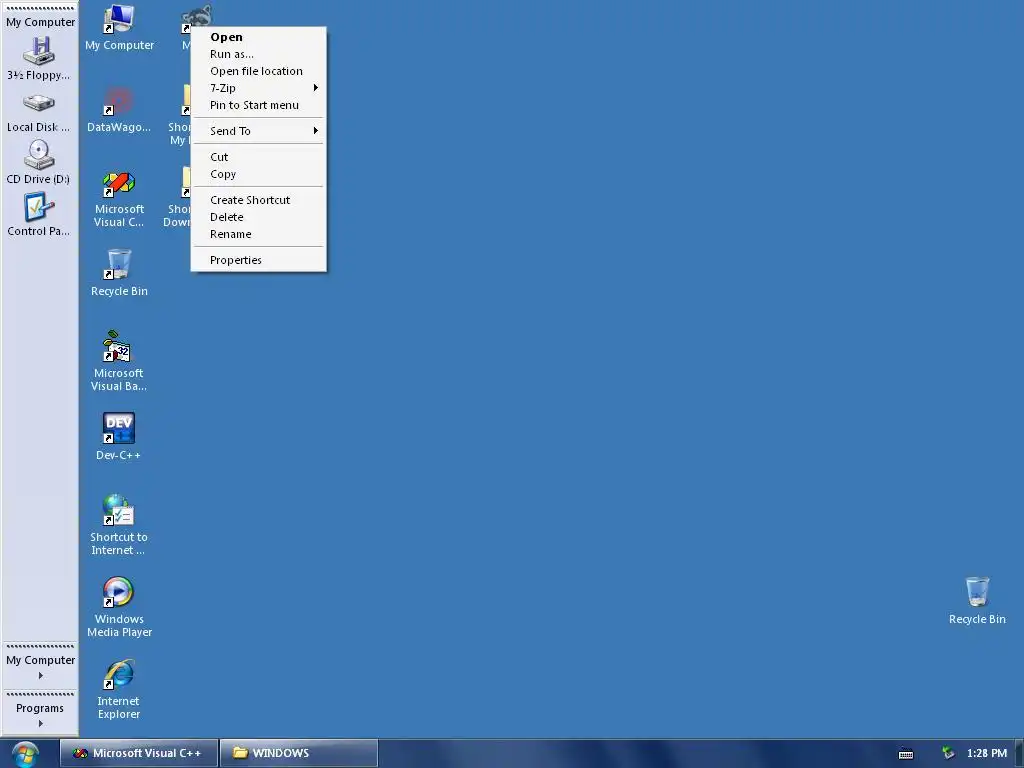Open Local Disk in sidebar
1024x768 pixels.
[x=39, y=113]
